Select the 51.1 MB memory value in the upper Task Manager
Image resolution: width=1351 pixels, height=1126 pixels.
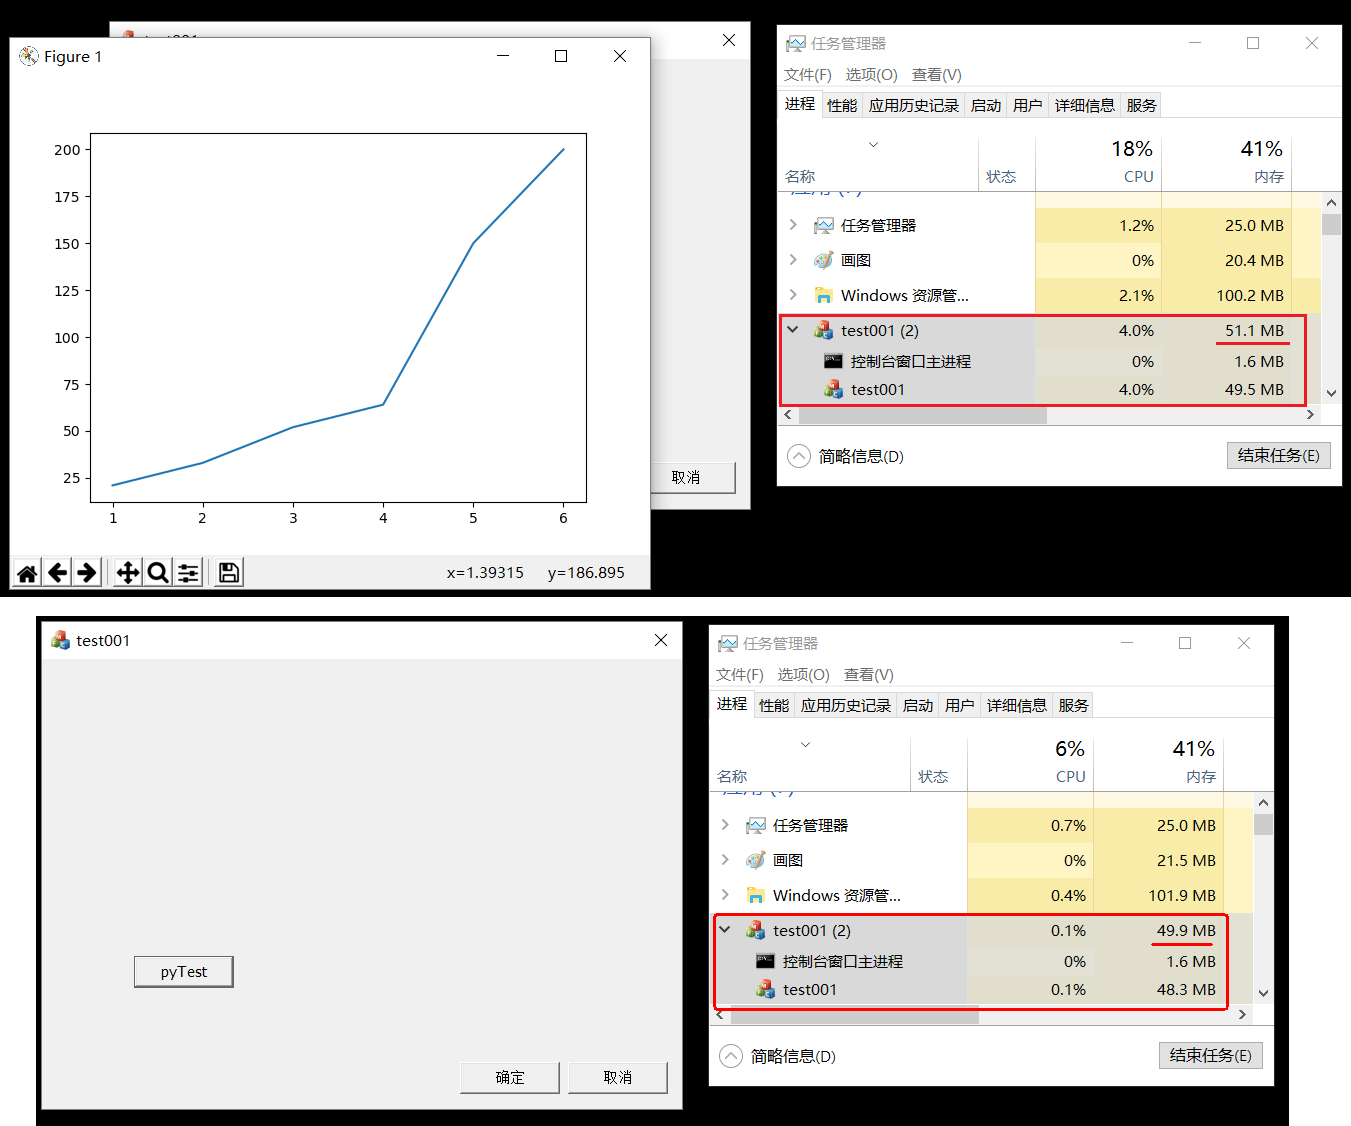pos(1255,330)
